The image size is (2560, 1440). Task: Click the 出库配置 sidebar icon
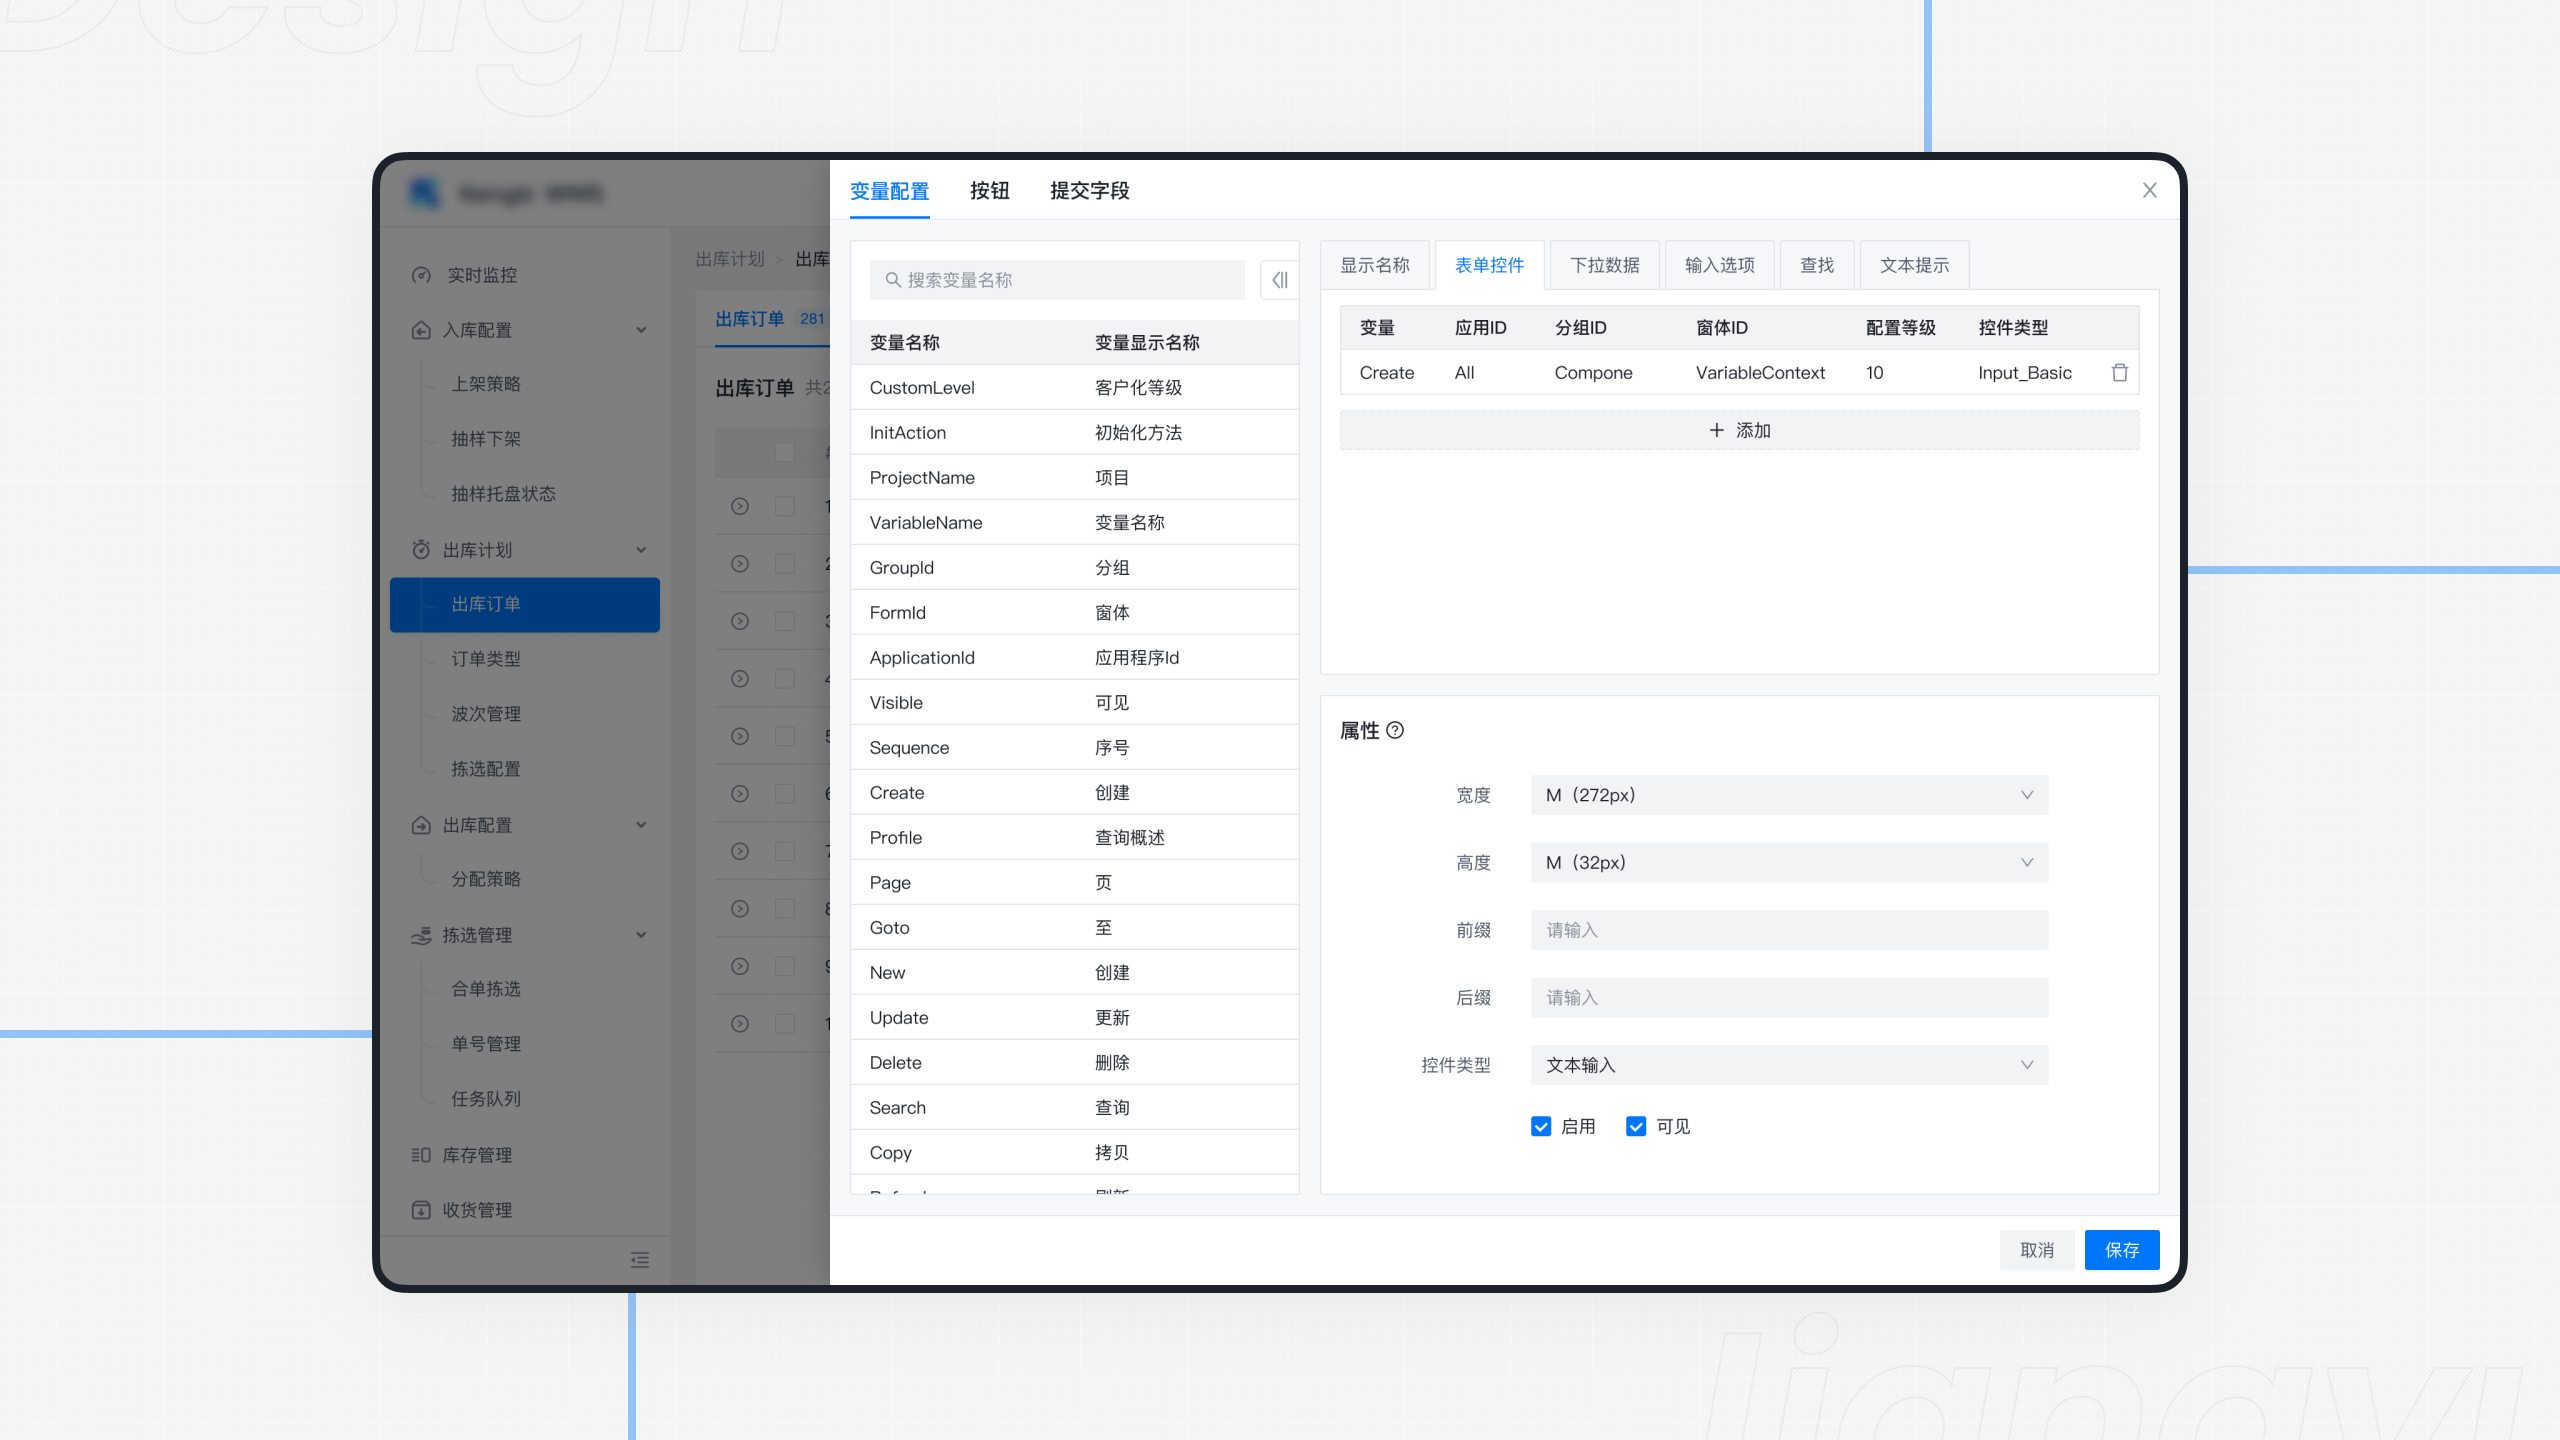[421, 825]
